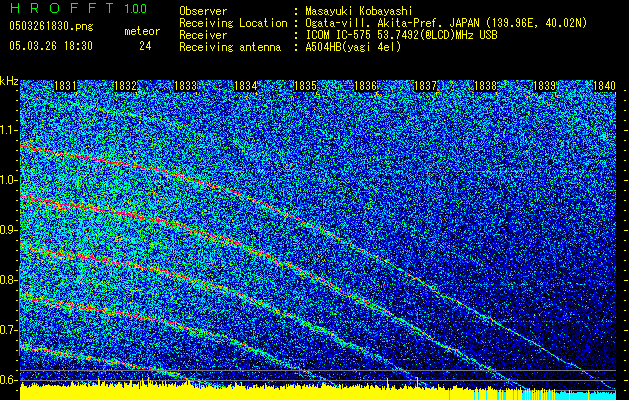Click the Receiving antenna label

230,47
